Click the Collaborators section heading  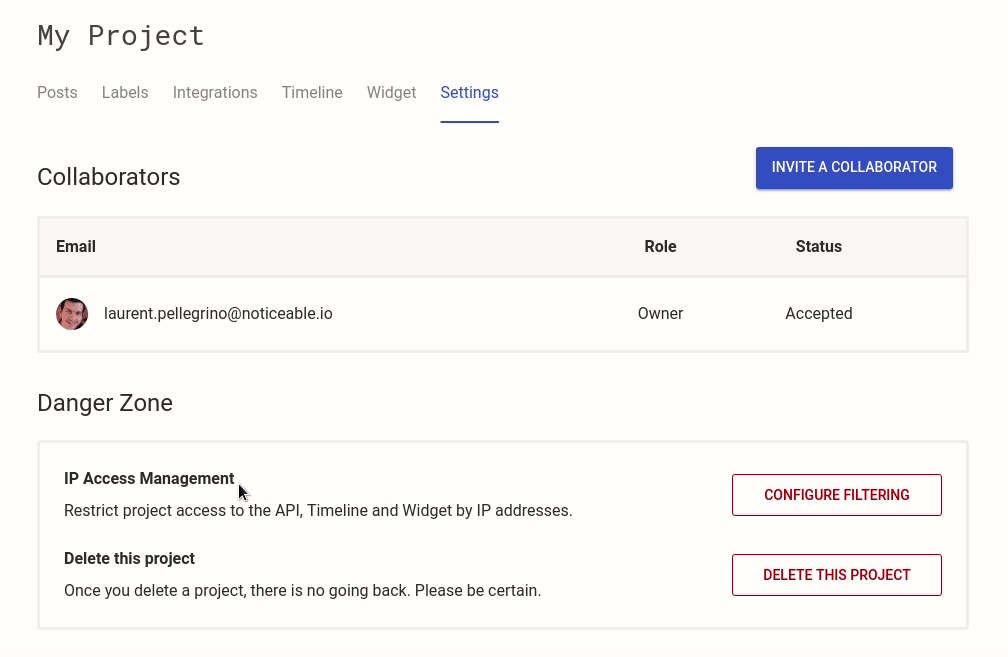click(x=109, y=177)
